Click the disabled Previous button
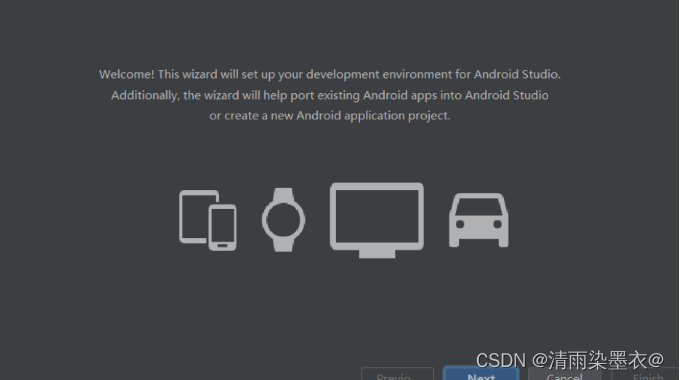This screenshot has height=380, width=680. point(397,374)
